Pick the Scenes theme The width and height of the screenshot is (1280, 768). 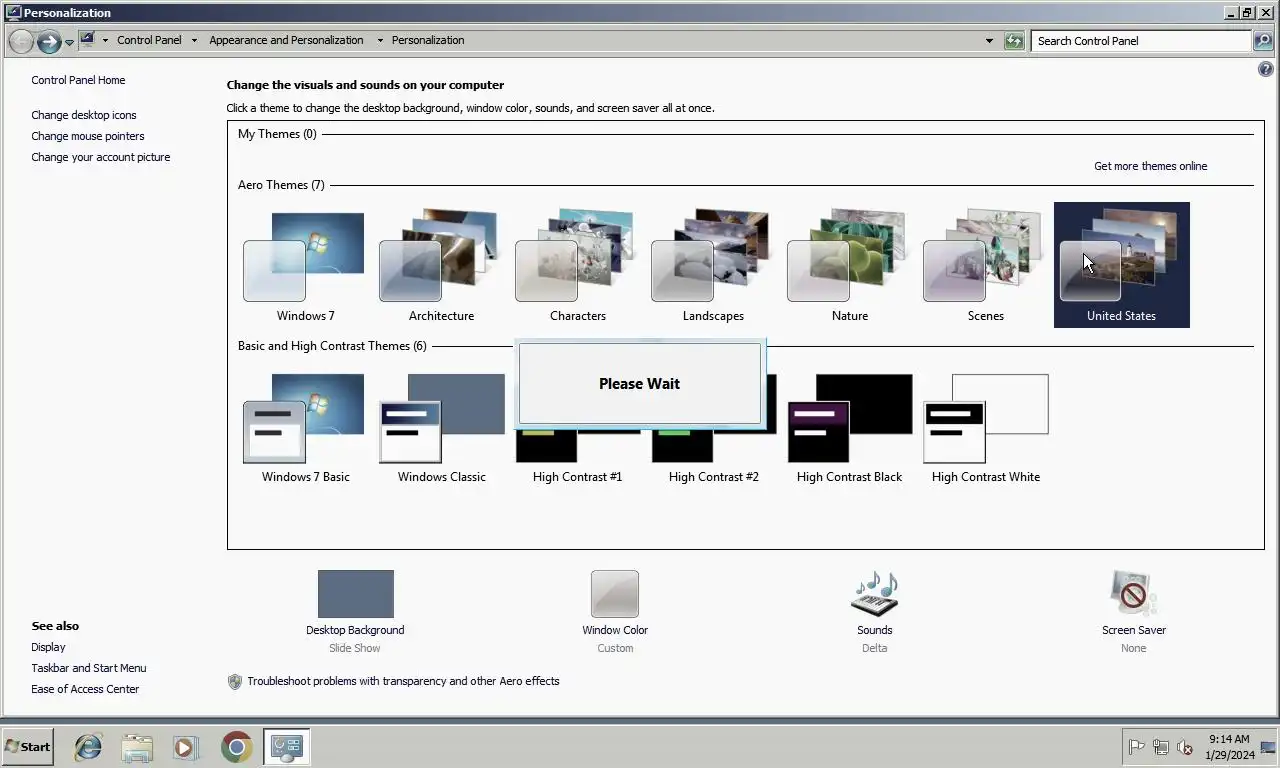click(985, 265)
